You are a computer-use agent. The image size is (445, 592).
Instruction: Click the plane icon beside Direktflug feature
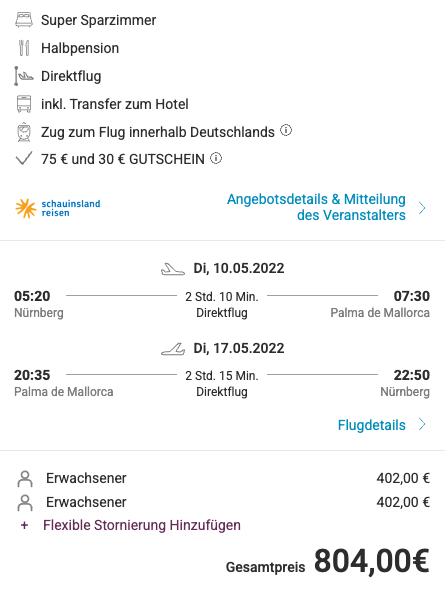click(24, 76)
